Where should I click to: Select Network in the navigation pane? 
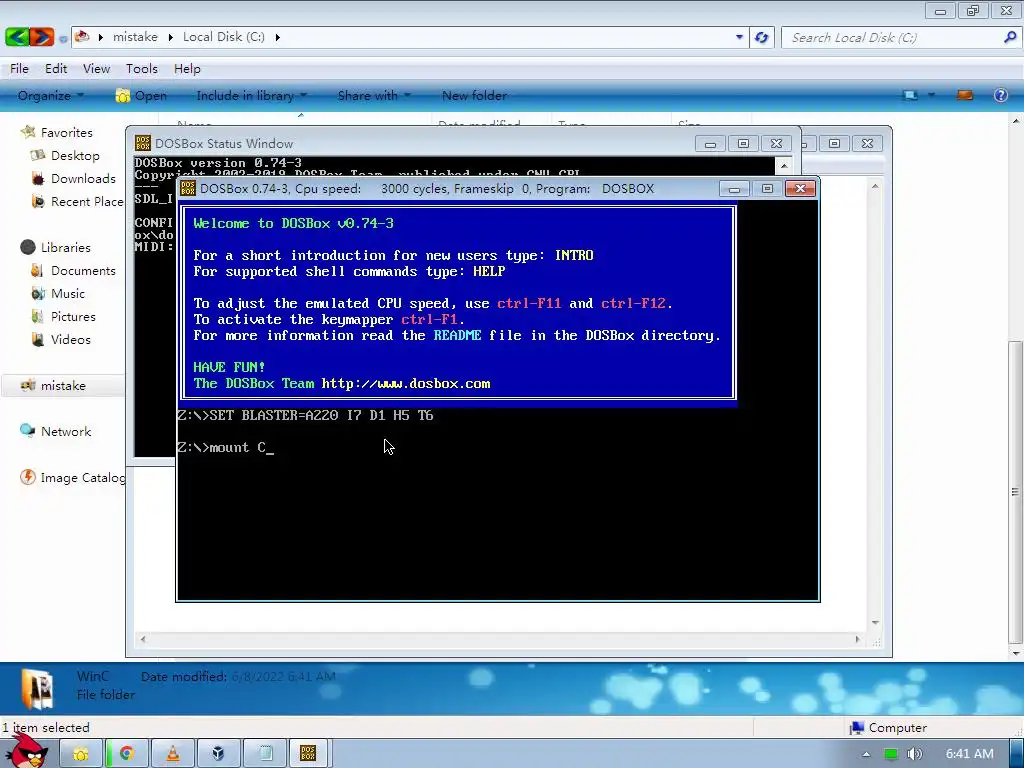click(56, 432)
